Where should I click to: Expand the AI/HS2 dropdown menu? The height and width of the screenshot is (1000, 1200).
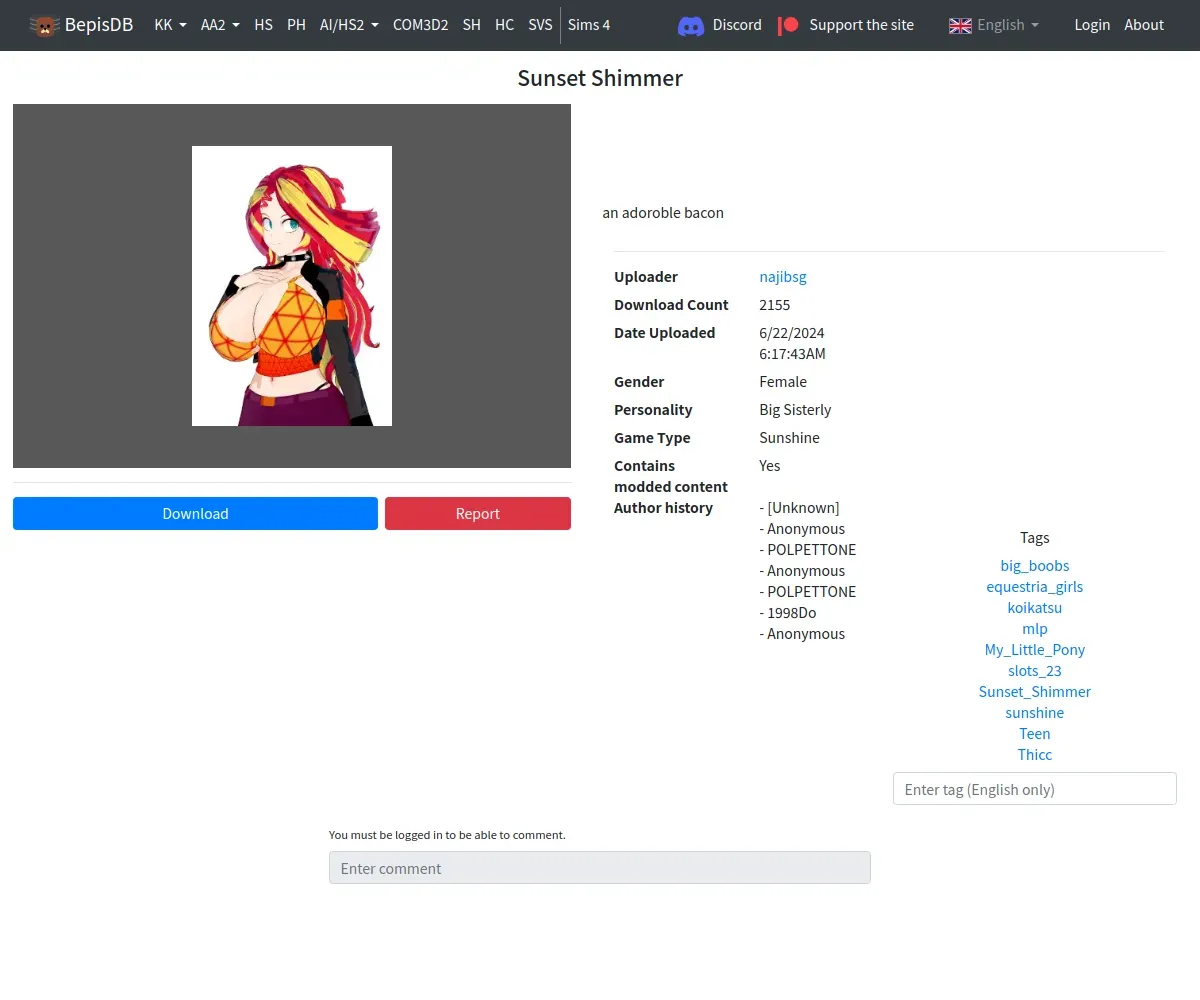349,25
